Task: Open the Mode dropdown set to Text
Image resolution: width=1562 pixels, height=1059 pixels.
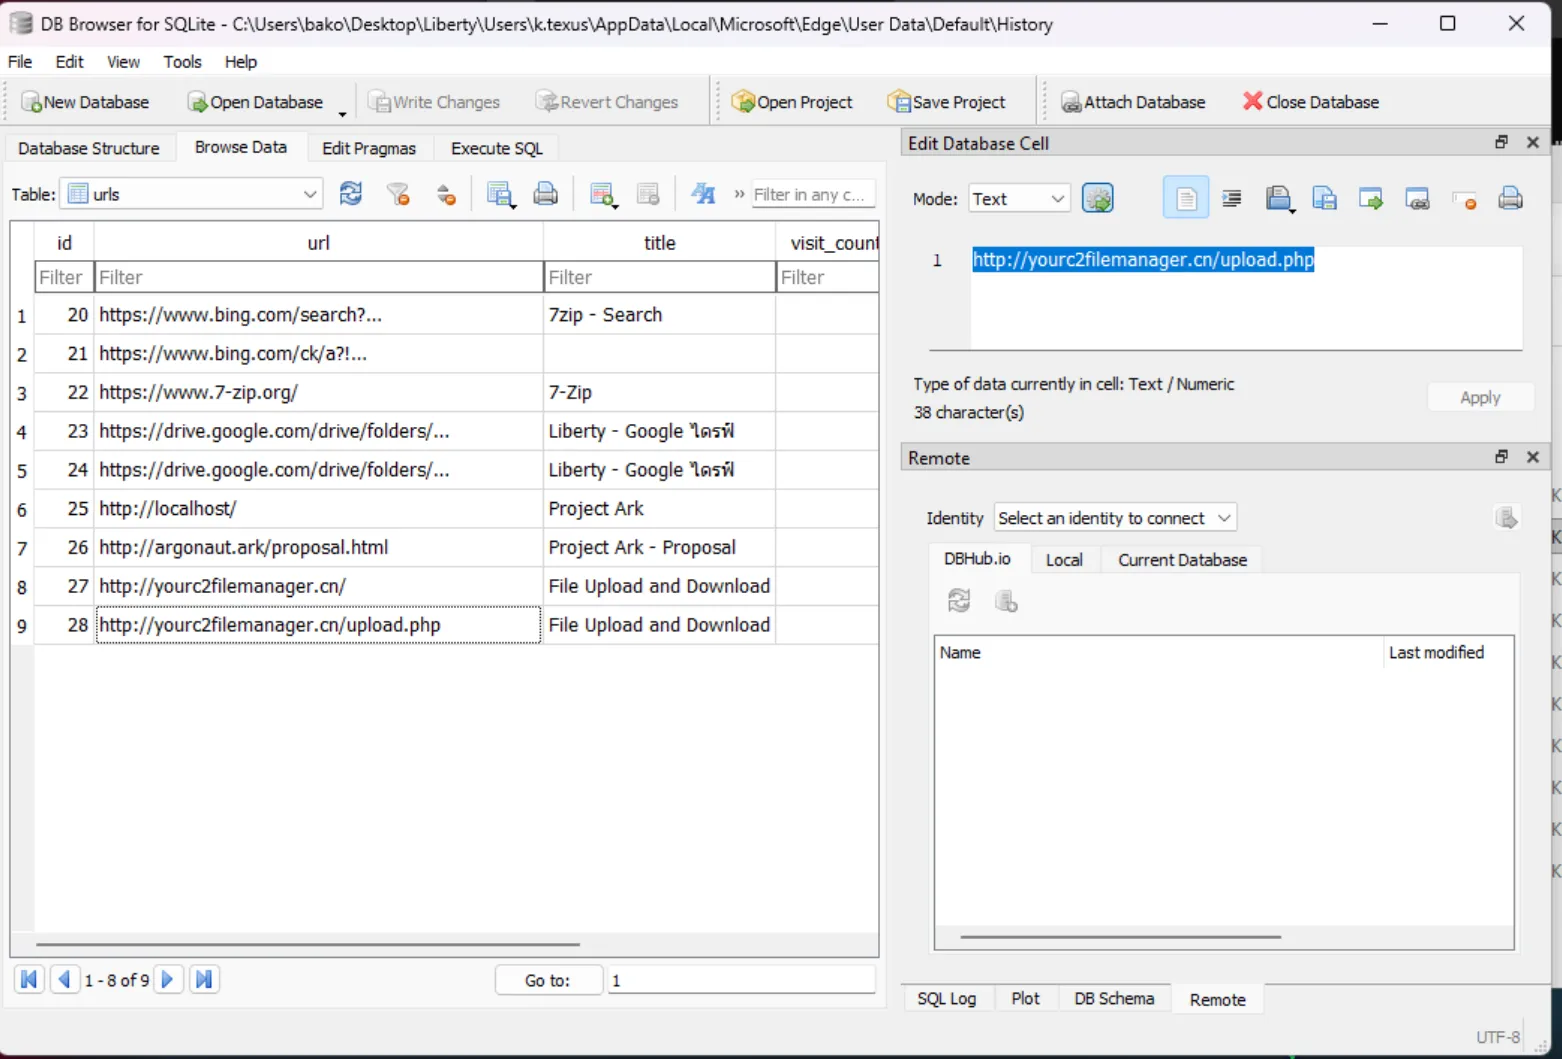Action: point(1019,199)
